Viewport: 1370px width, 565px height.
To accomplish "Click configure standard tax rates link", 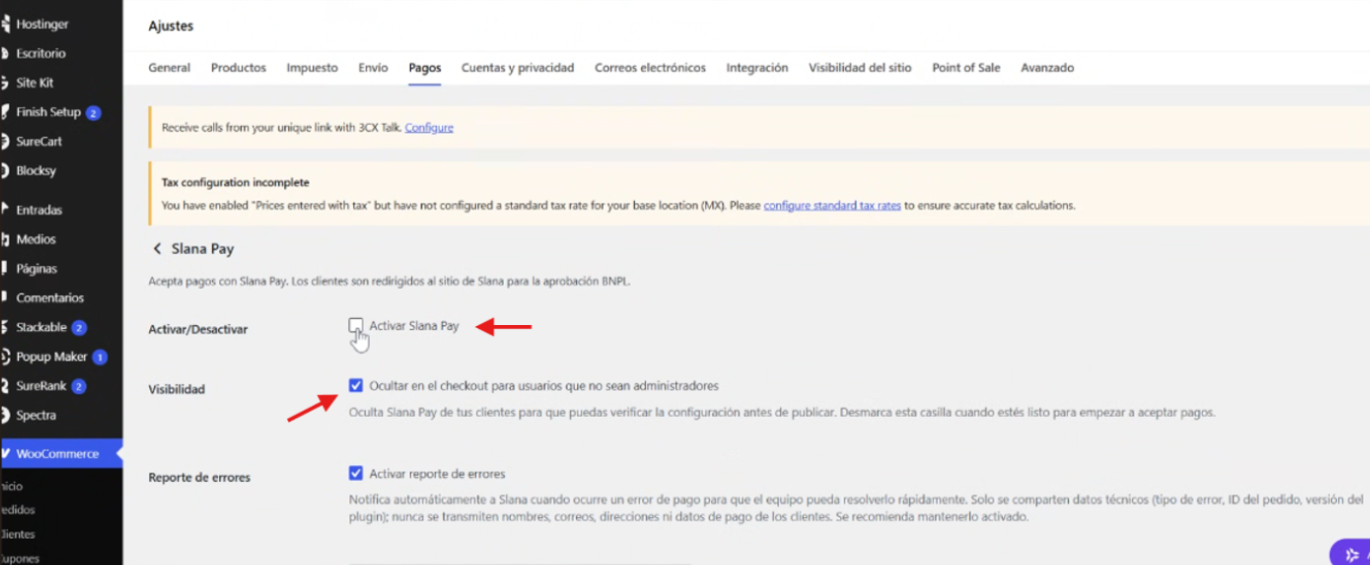I will click(x=832, y=205).
